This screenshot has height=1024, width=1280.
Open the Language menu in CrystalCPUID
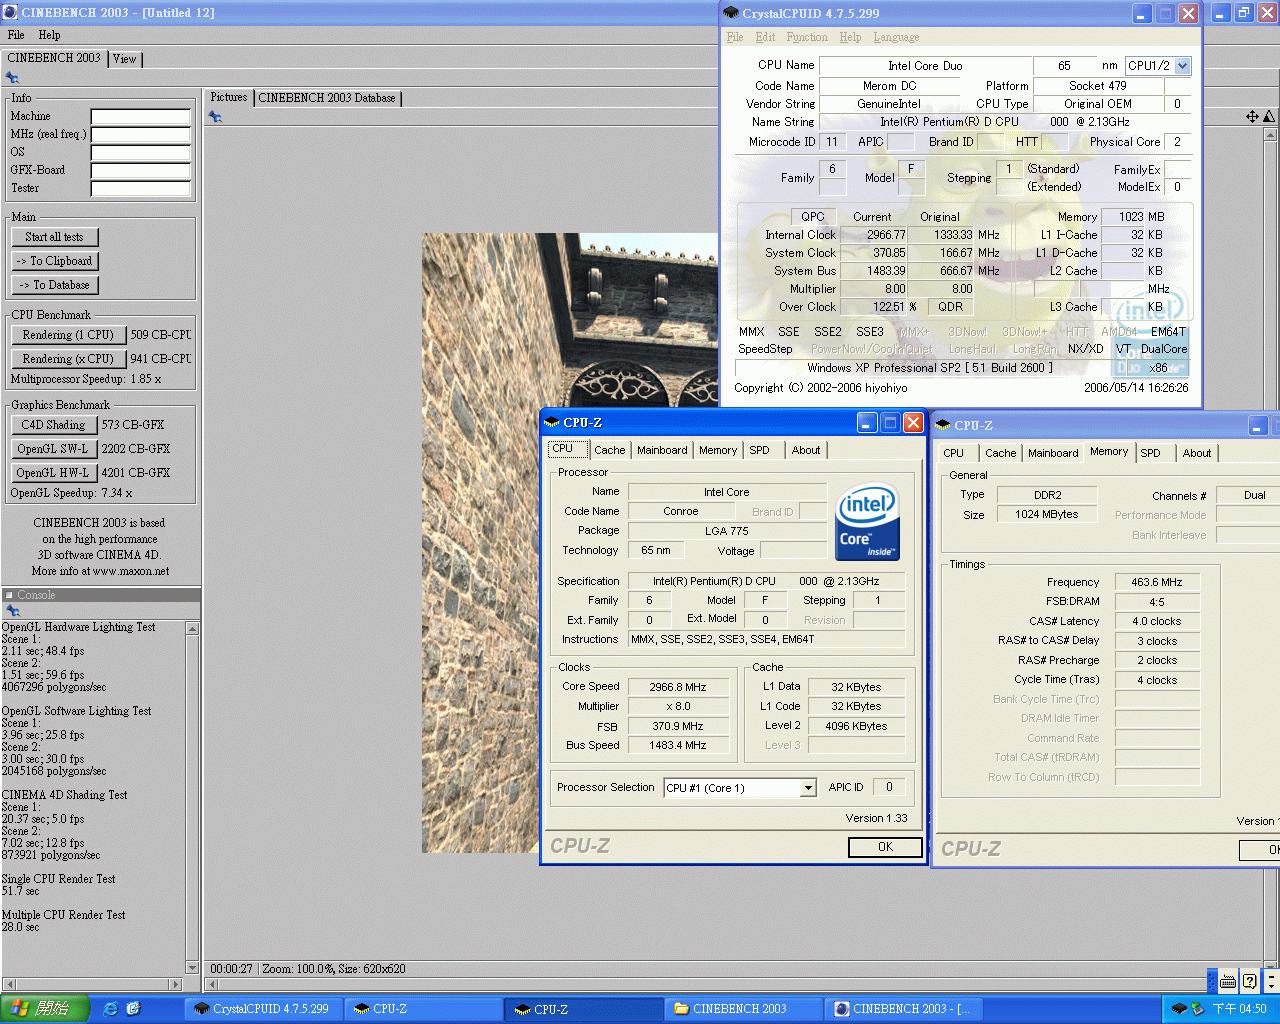coord(896,37)
